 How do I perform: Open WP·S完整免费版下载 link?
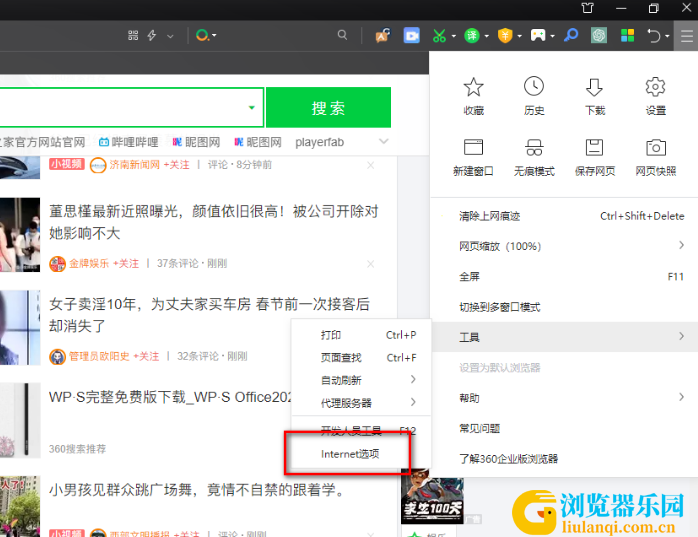tap(170, 397)
